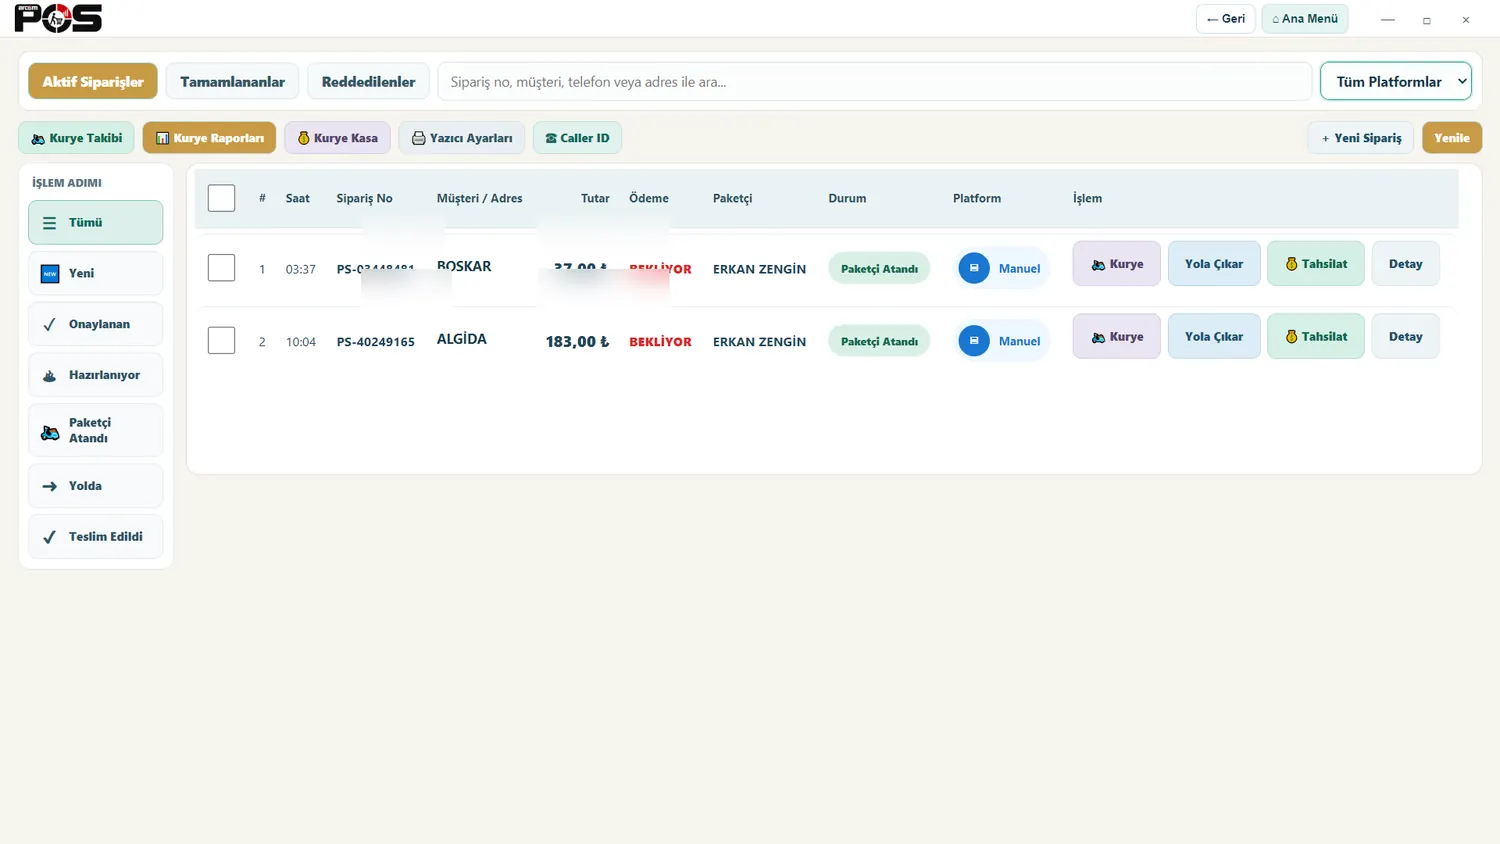Open Yazıcı Ayarları printer settings
This screenshot has height=844, width=1500.
coord(462,138)
